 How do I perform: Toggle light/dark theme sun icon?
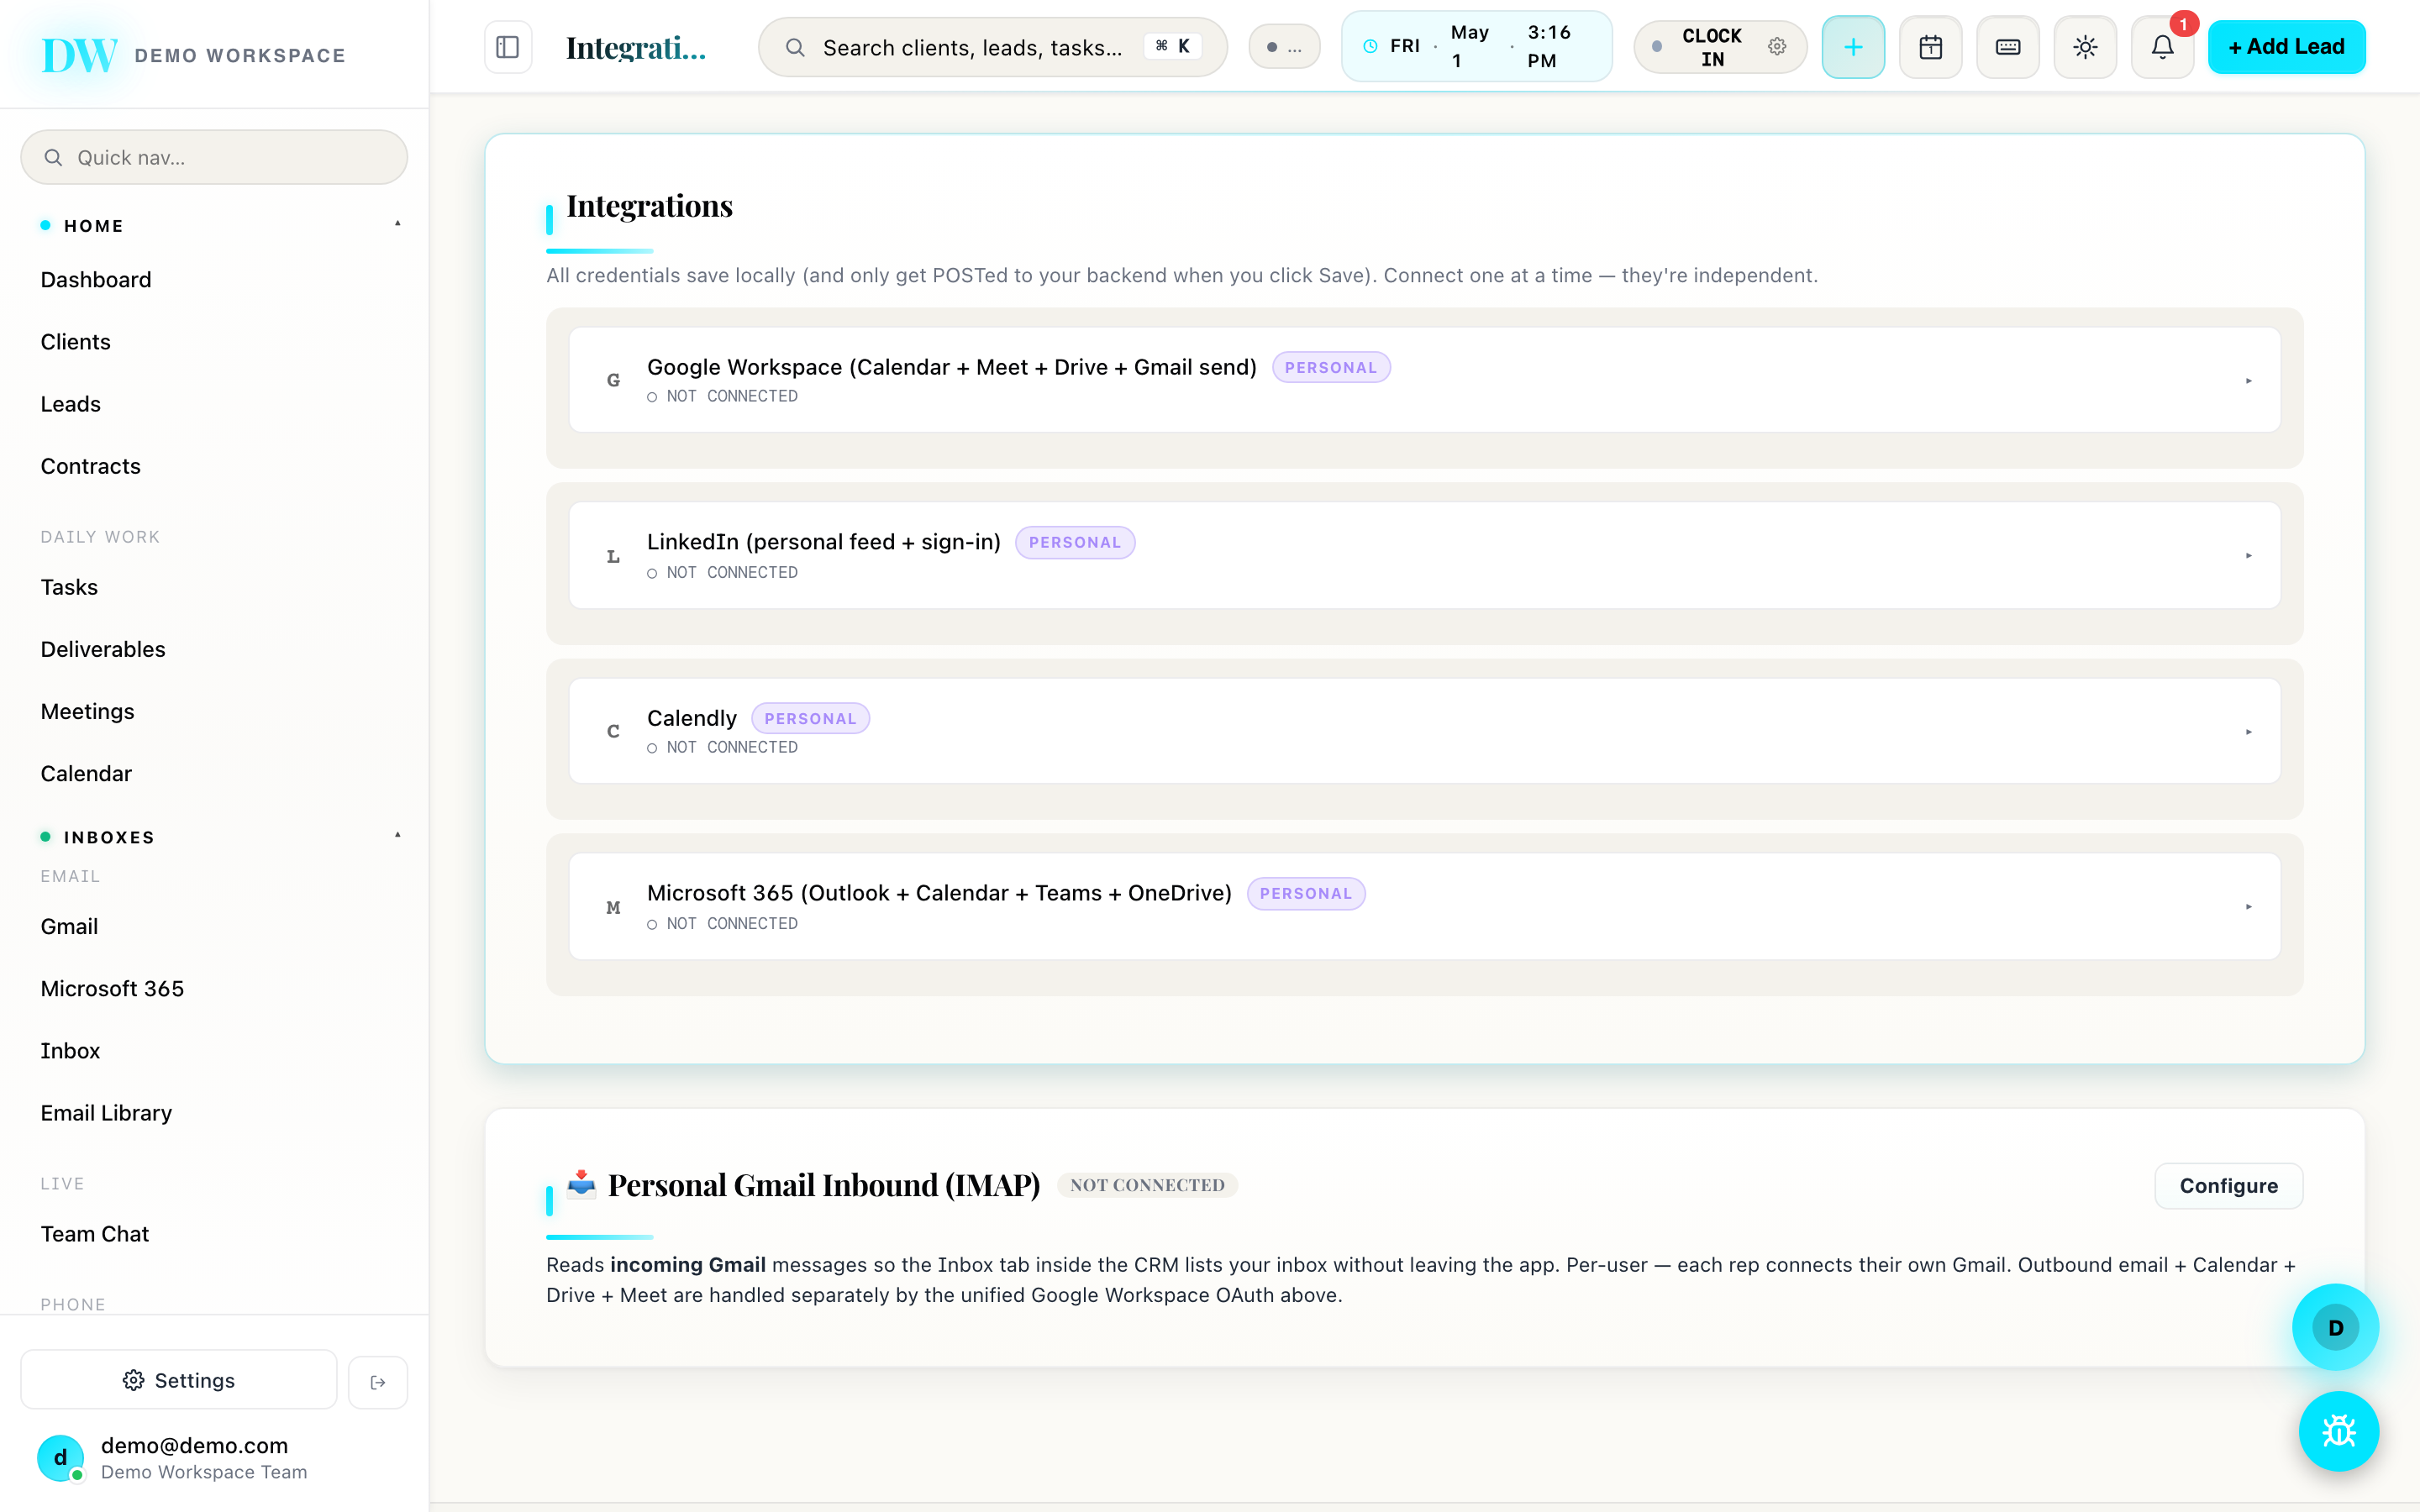click(2085, 47)
